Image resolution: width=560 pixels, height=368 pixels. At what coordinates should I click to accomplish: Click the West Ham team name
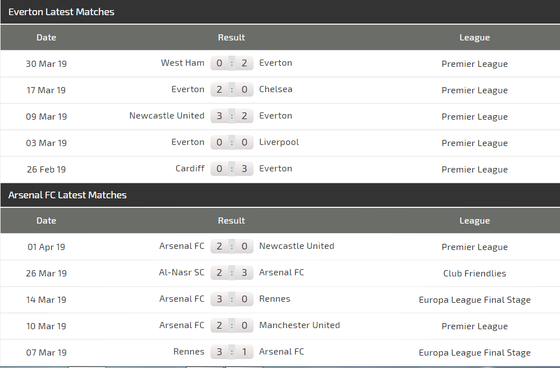182,63
